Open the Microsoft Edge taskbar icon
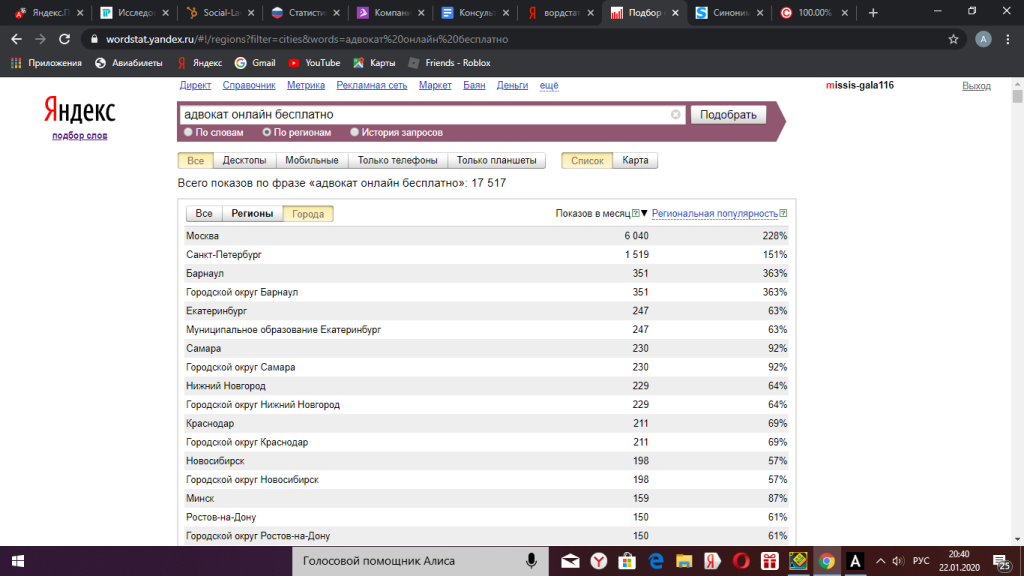The image size is (1024, 576). [656, 561]
